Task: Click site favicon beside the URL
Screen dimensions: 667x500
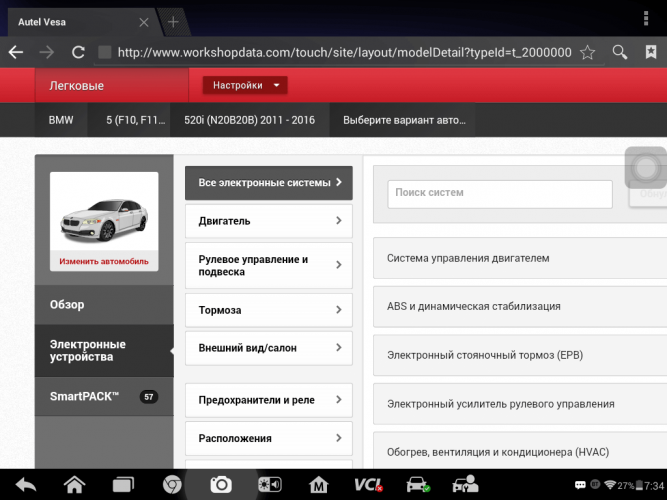Action: (x=105, y=52)
